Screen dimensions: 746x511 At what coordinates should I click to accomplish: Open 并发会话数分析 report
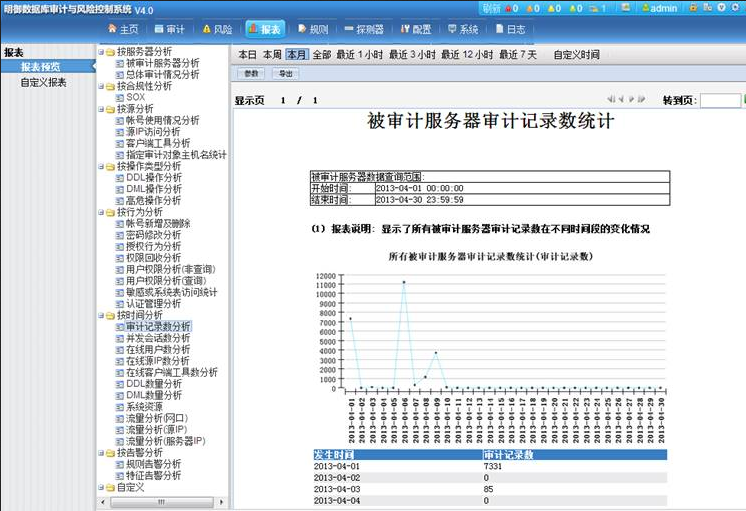[x=158, y=338]
